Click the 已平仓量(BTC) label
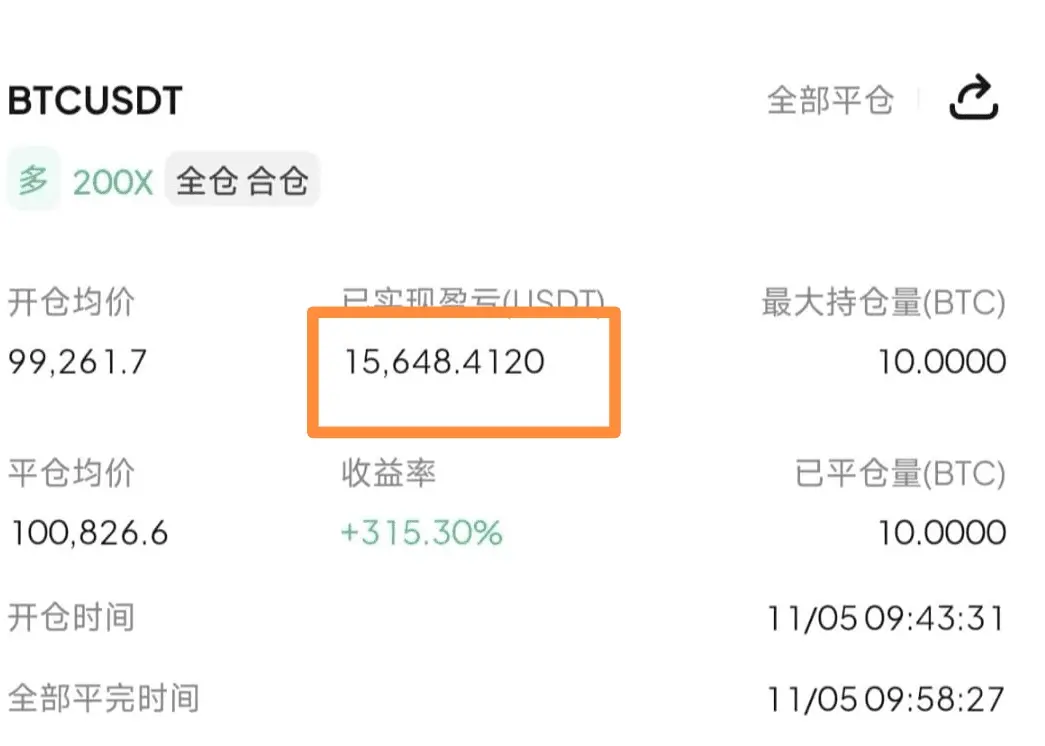This screenshot has height=746, width=1045. [x=900, y=473]
